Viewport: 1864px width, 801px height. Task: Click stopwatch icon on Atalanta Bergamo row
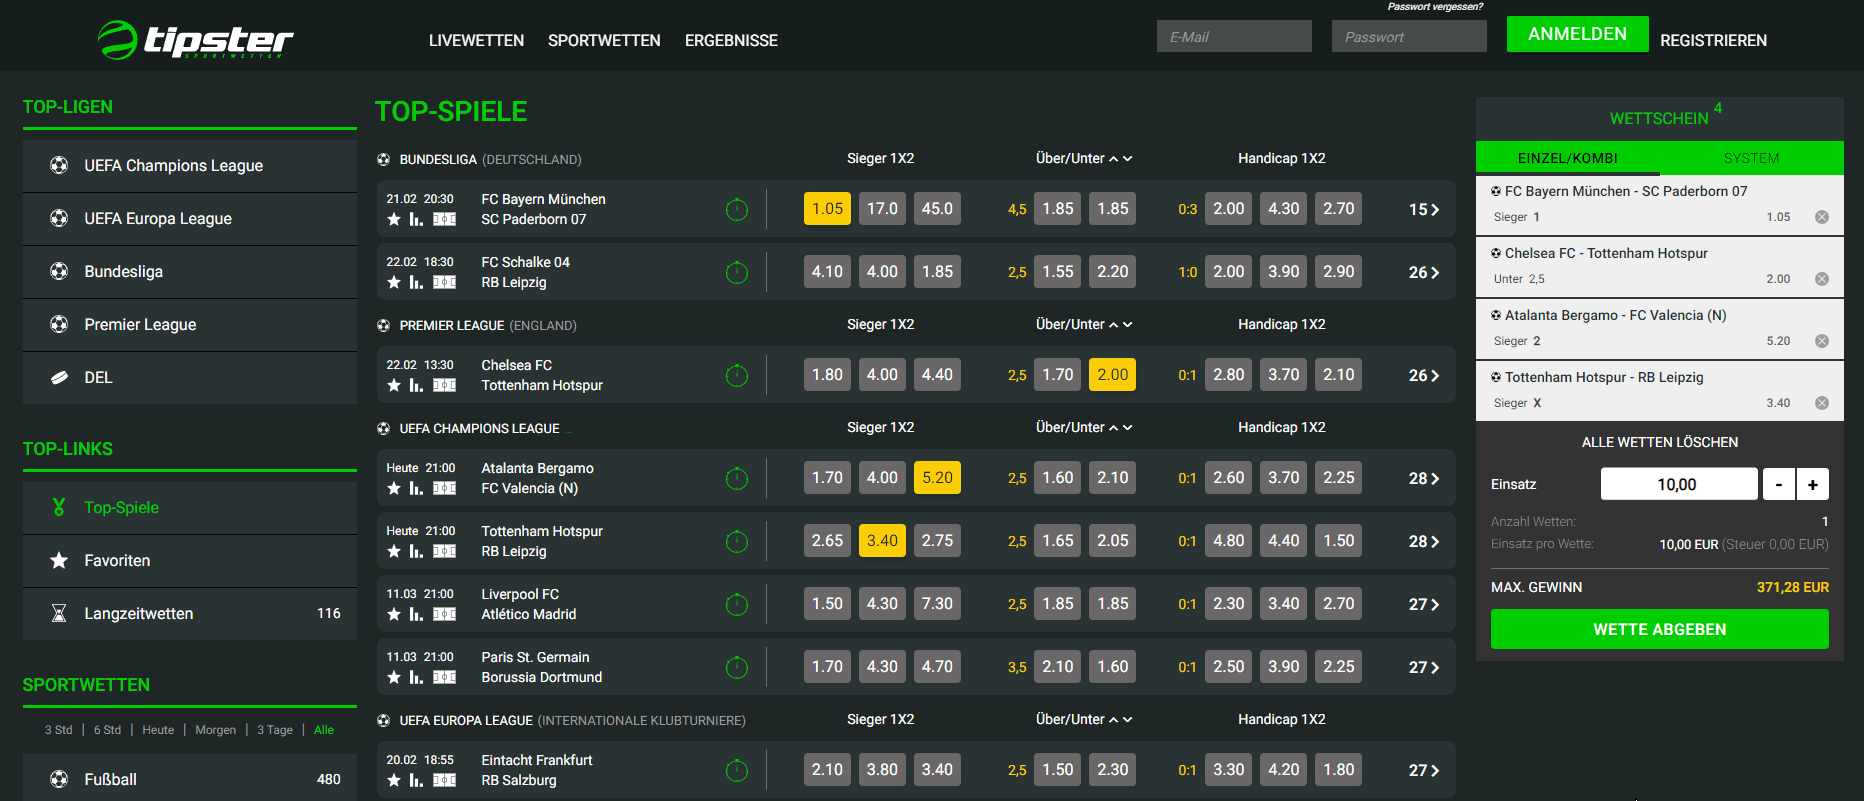[x=737, y=479]
